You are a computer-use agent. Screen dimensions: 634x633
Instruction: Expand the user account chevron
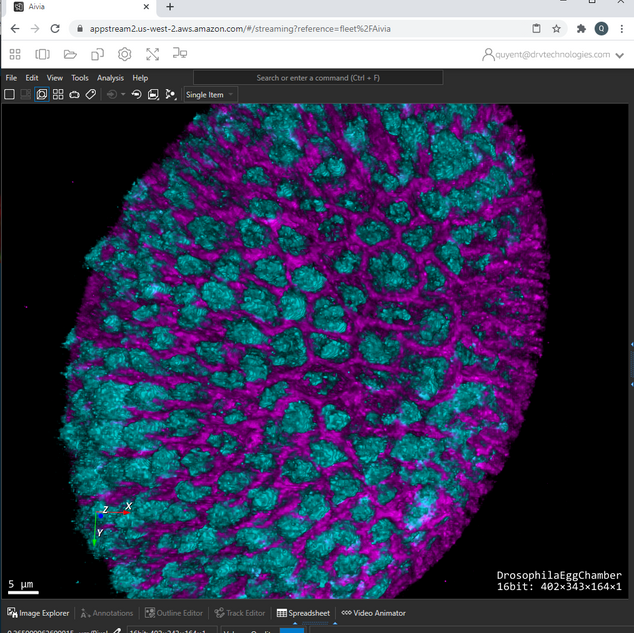(619, 55)
